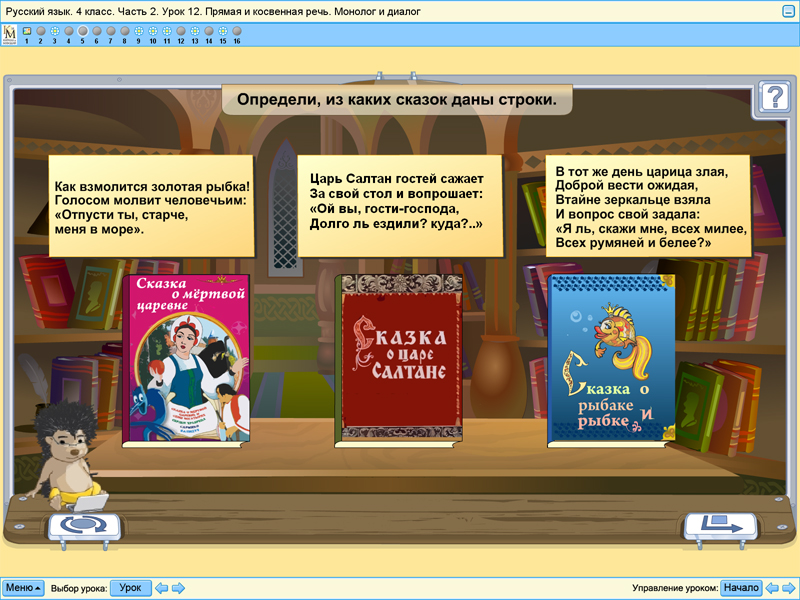Open slide 16 marker
800x600 pixels.
[237, 31]
